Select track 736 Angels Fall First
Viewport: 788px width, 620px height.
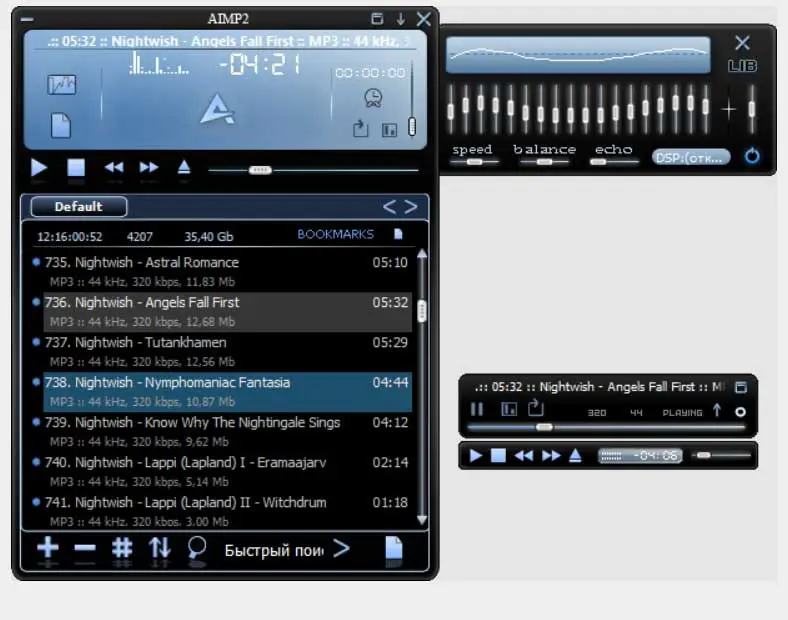[x=227, y=312]
